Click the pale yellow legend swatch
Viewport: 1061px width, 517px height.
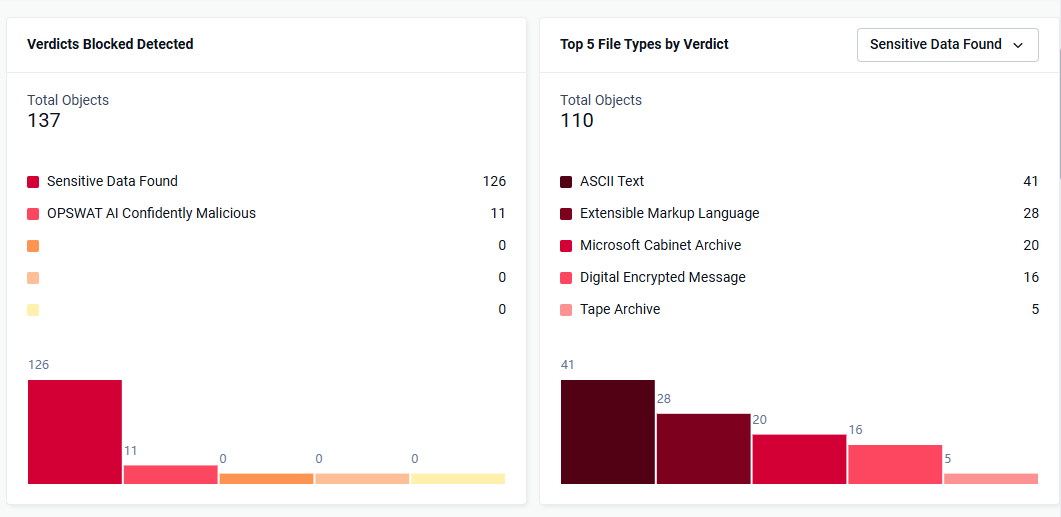33,310
